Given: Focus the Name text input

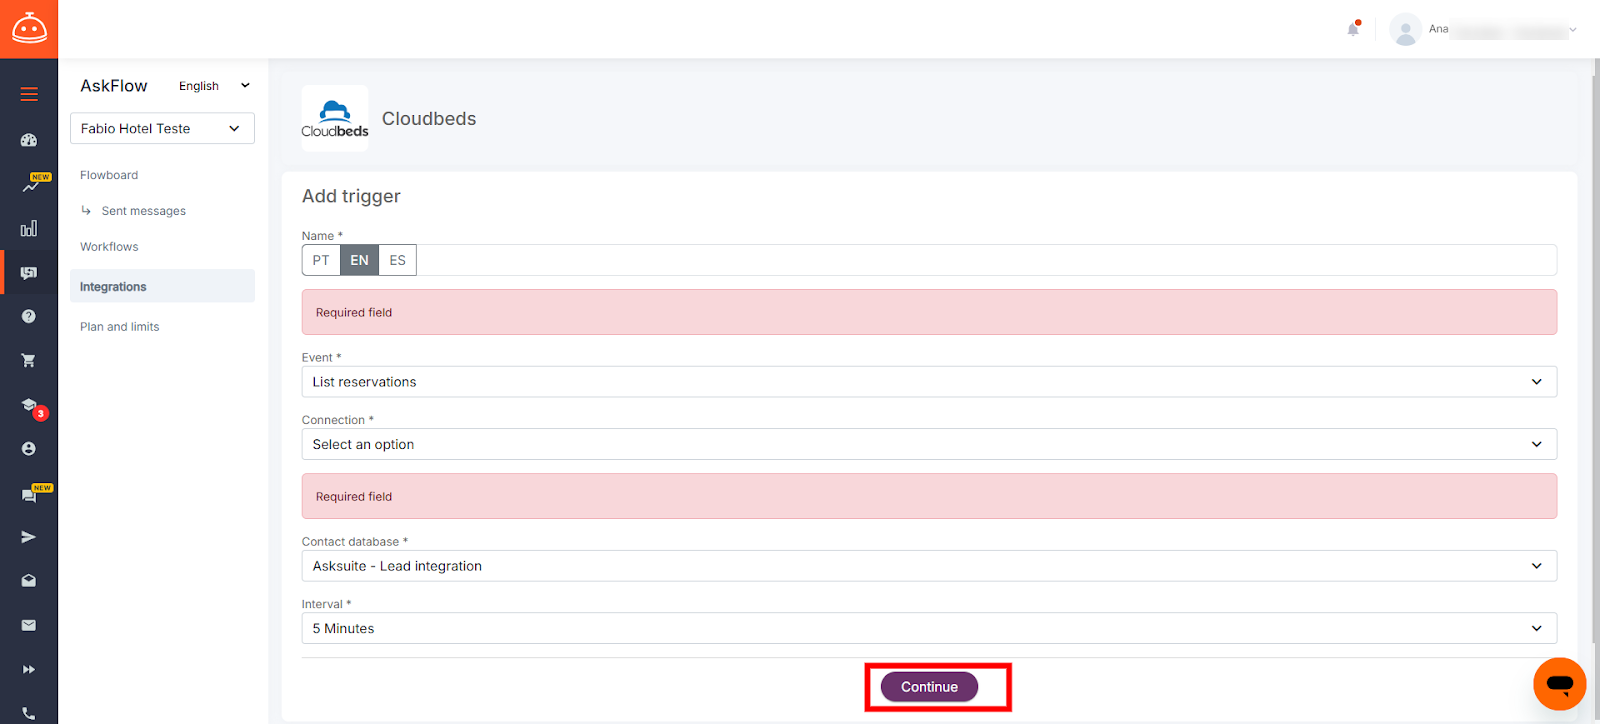Looking at the screenshot, I should click(x=986, y=260).
